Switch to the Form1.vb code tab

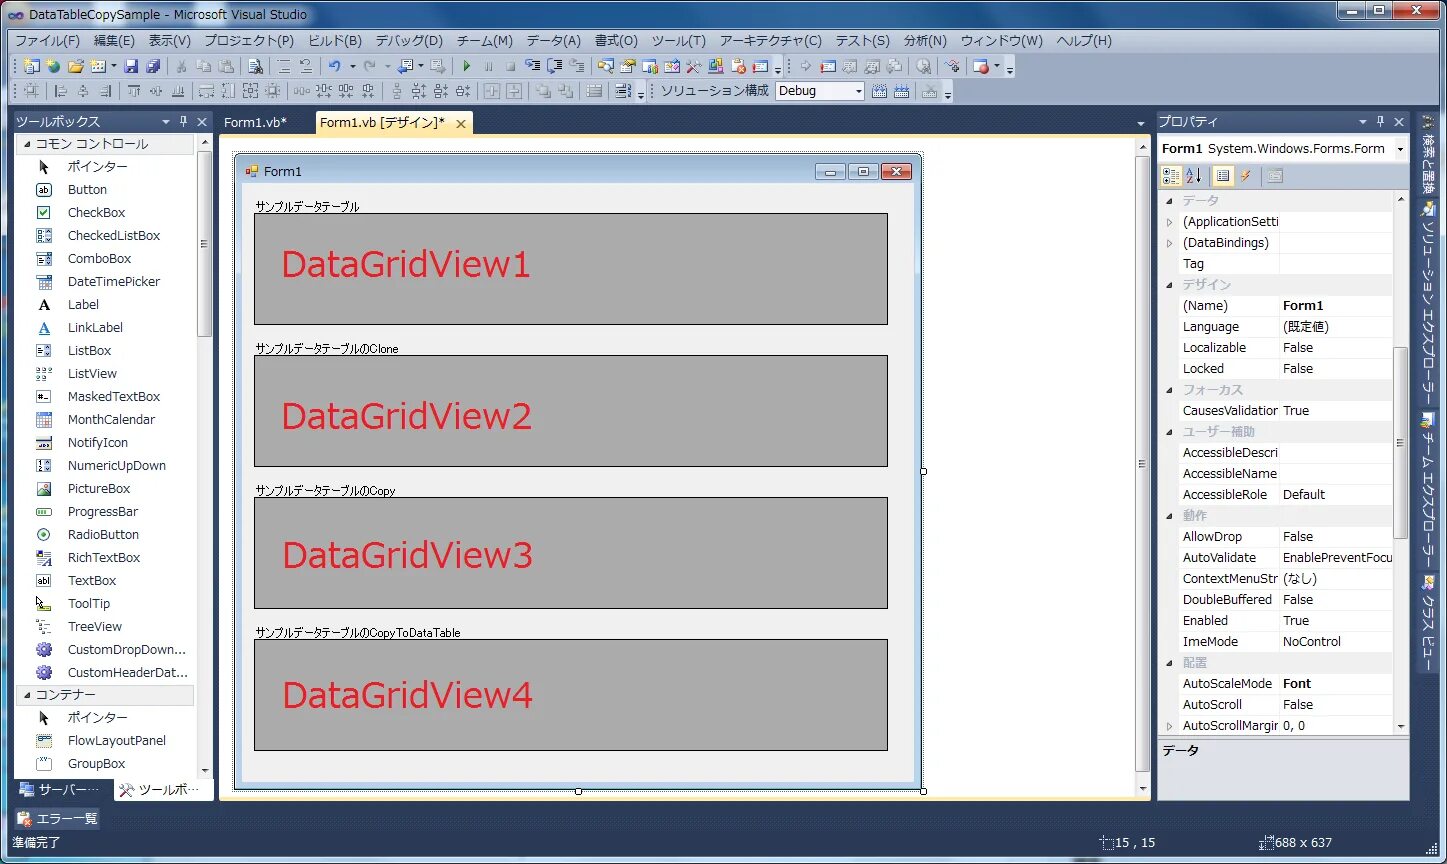tap(253, 122)
